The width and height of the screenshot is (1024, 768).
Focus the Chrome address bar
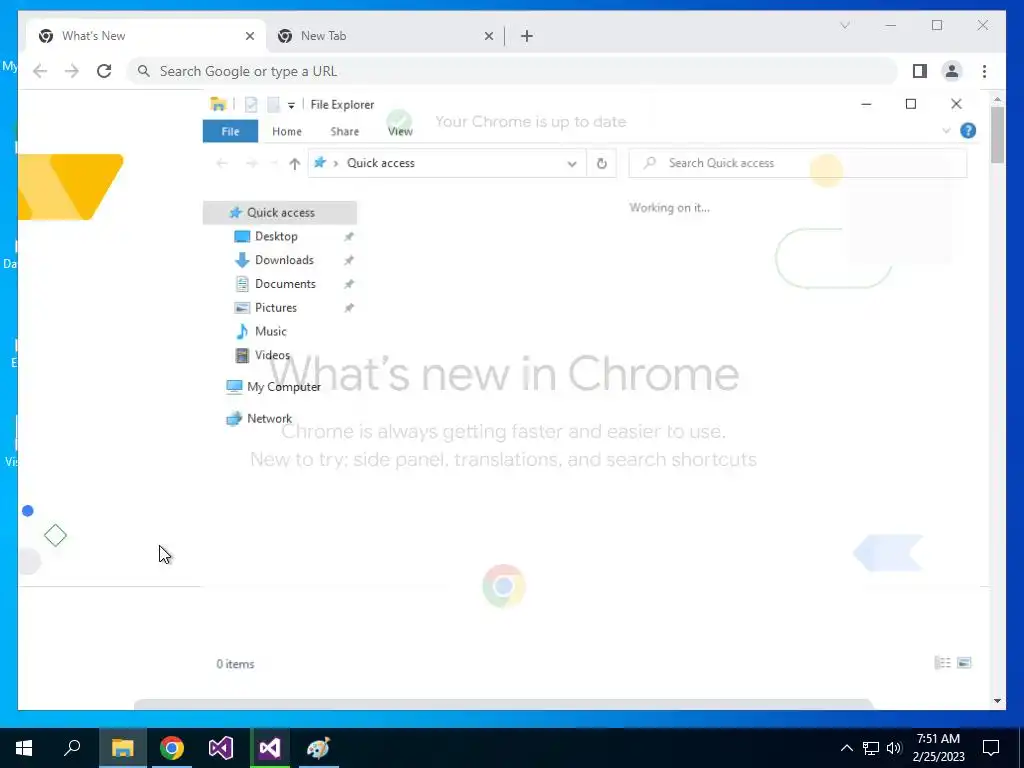coord(513,71)
